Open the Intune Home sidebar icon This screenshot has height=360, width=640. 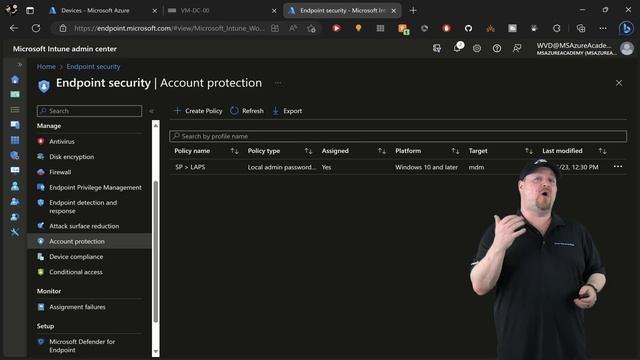point(15,79)
